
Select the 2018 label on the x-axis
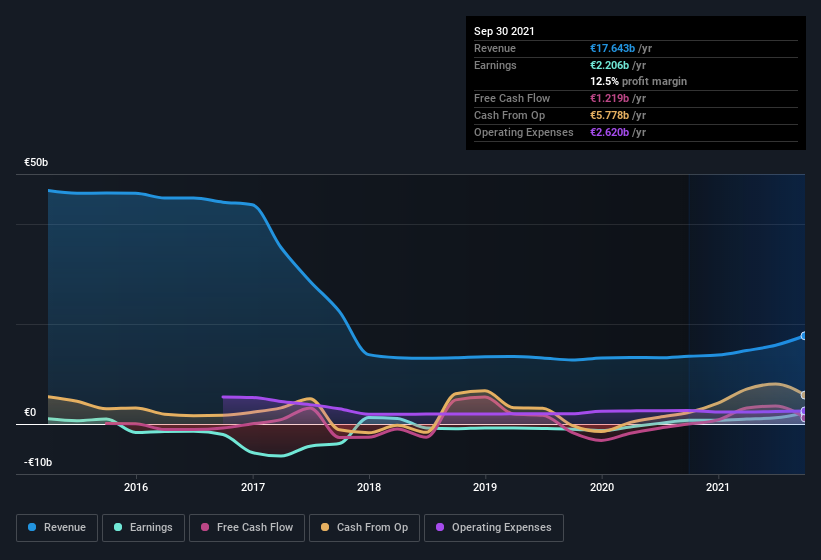coord(369,487)
